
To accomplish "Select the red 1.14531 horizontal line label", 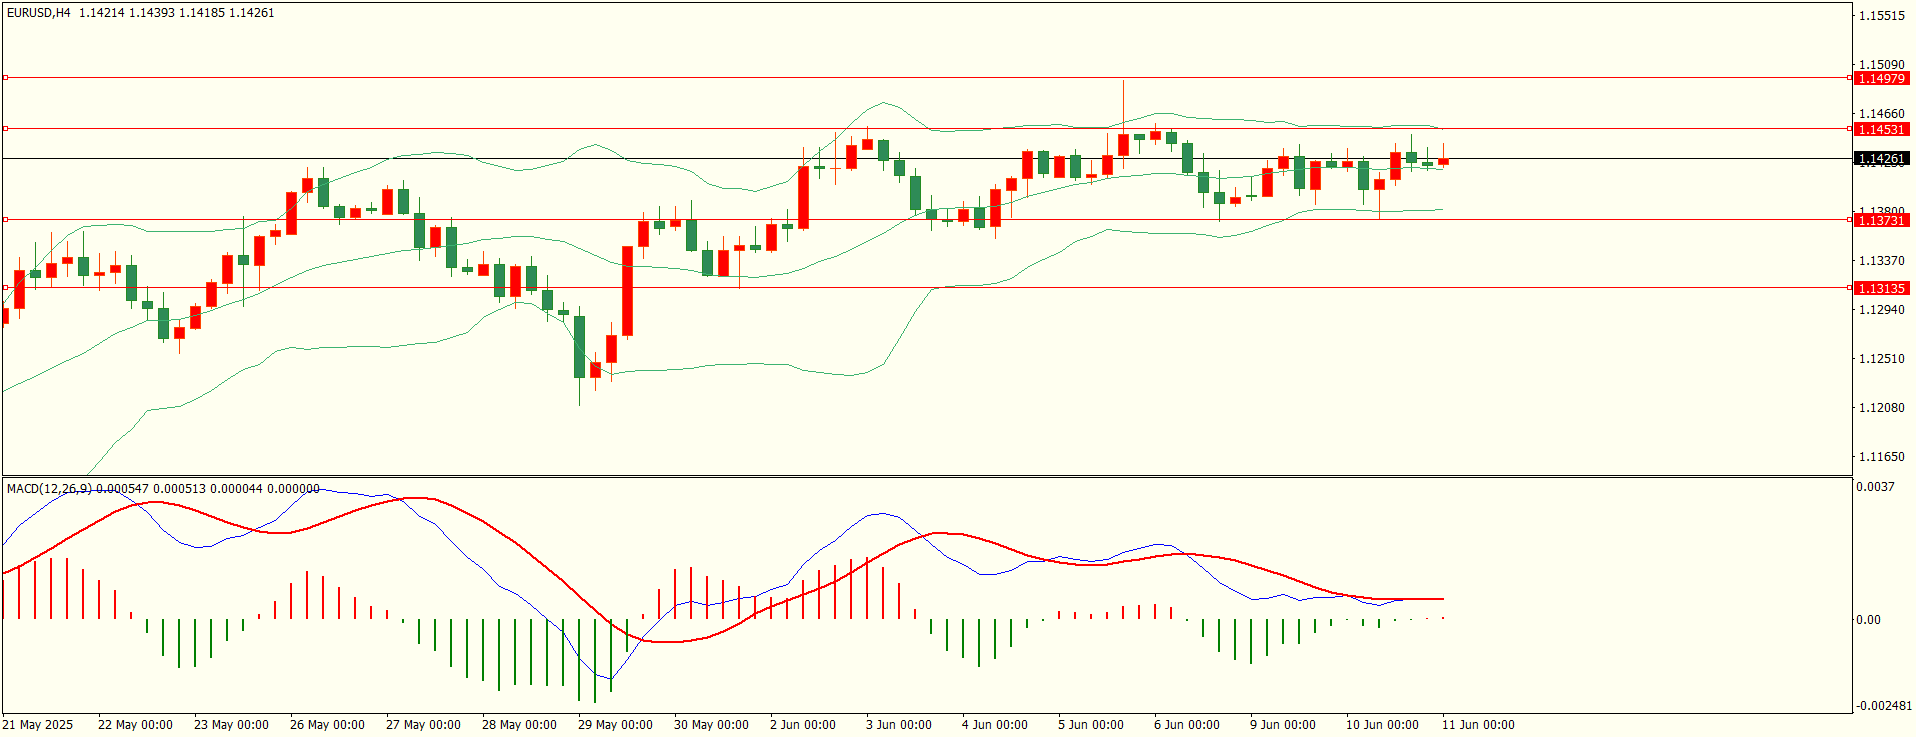I will point(1882,129).
